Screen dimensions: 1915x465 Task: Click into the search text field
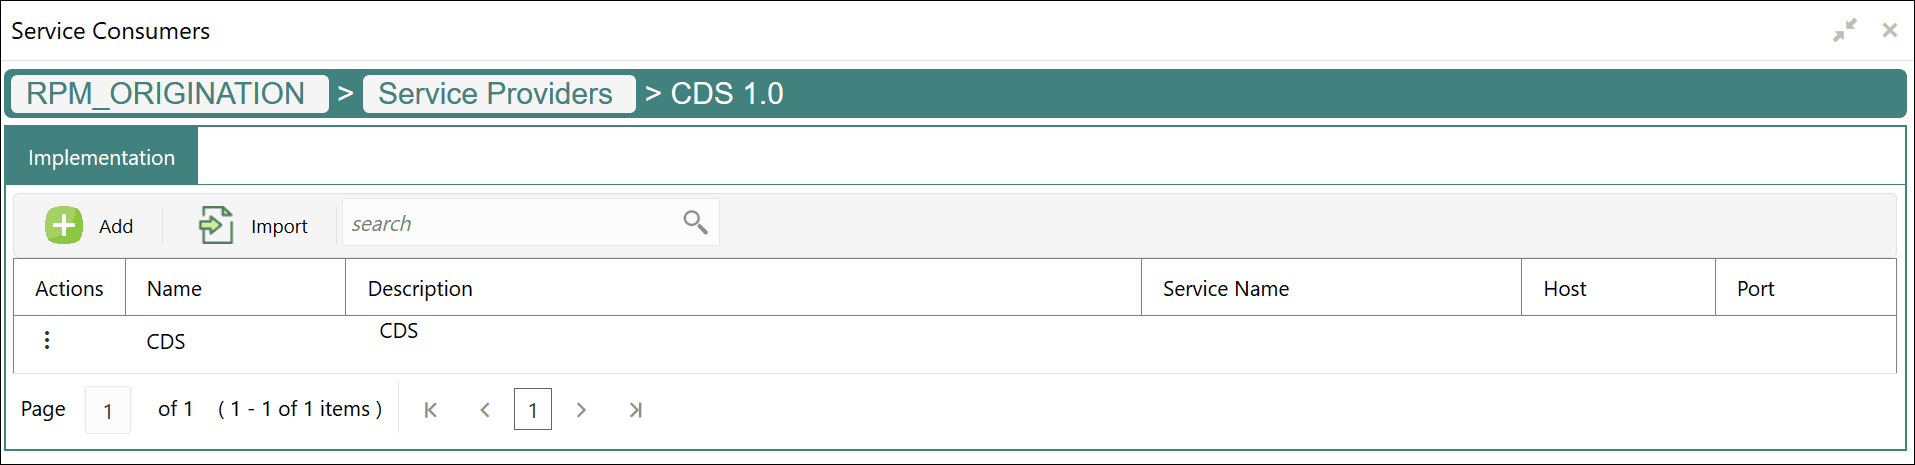coord(510,223)
